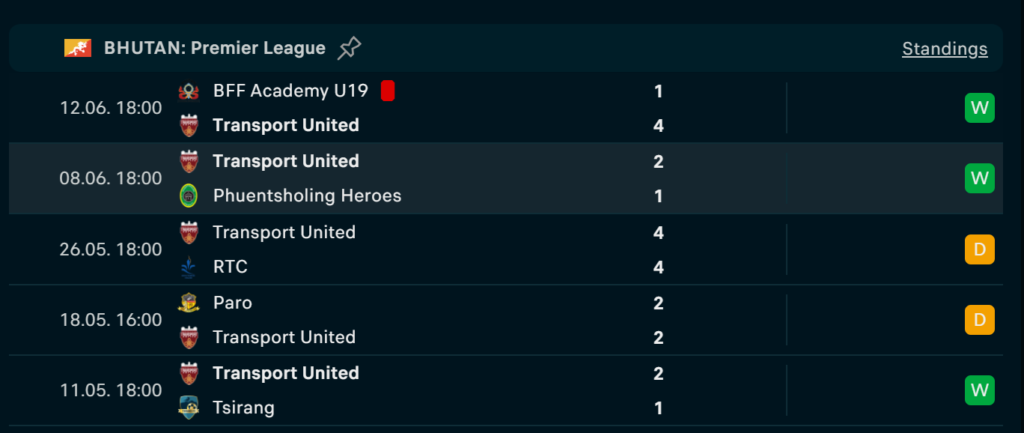Click the Bhutan flag icon

pyautogui.click(x=78, y=48)
